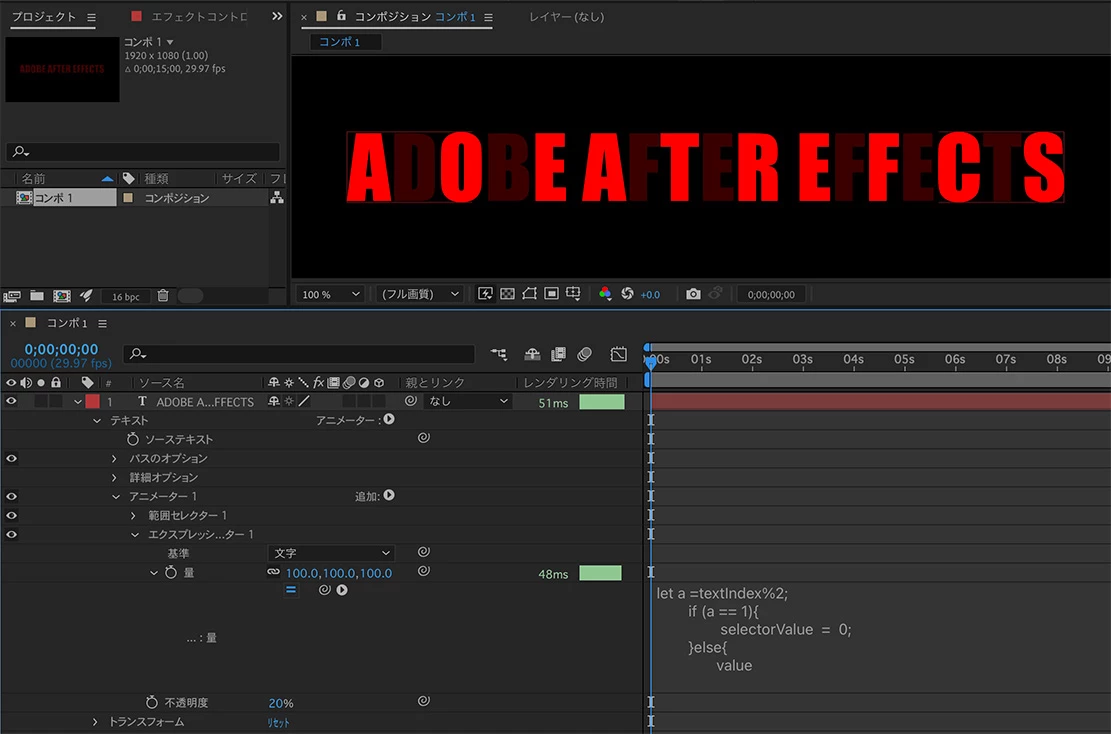1111x734 pixels.
Task: Click the timeline search field
Action: 298,354
